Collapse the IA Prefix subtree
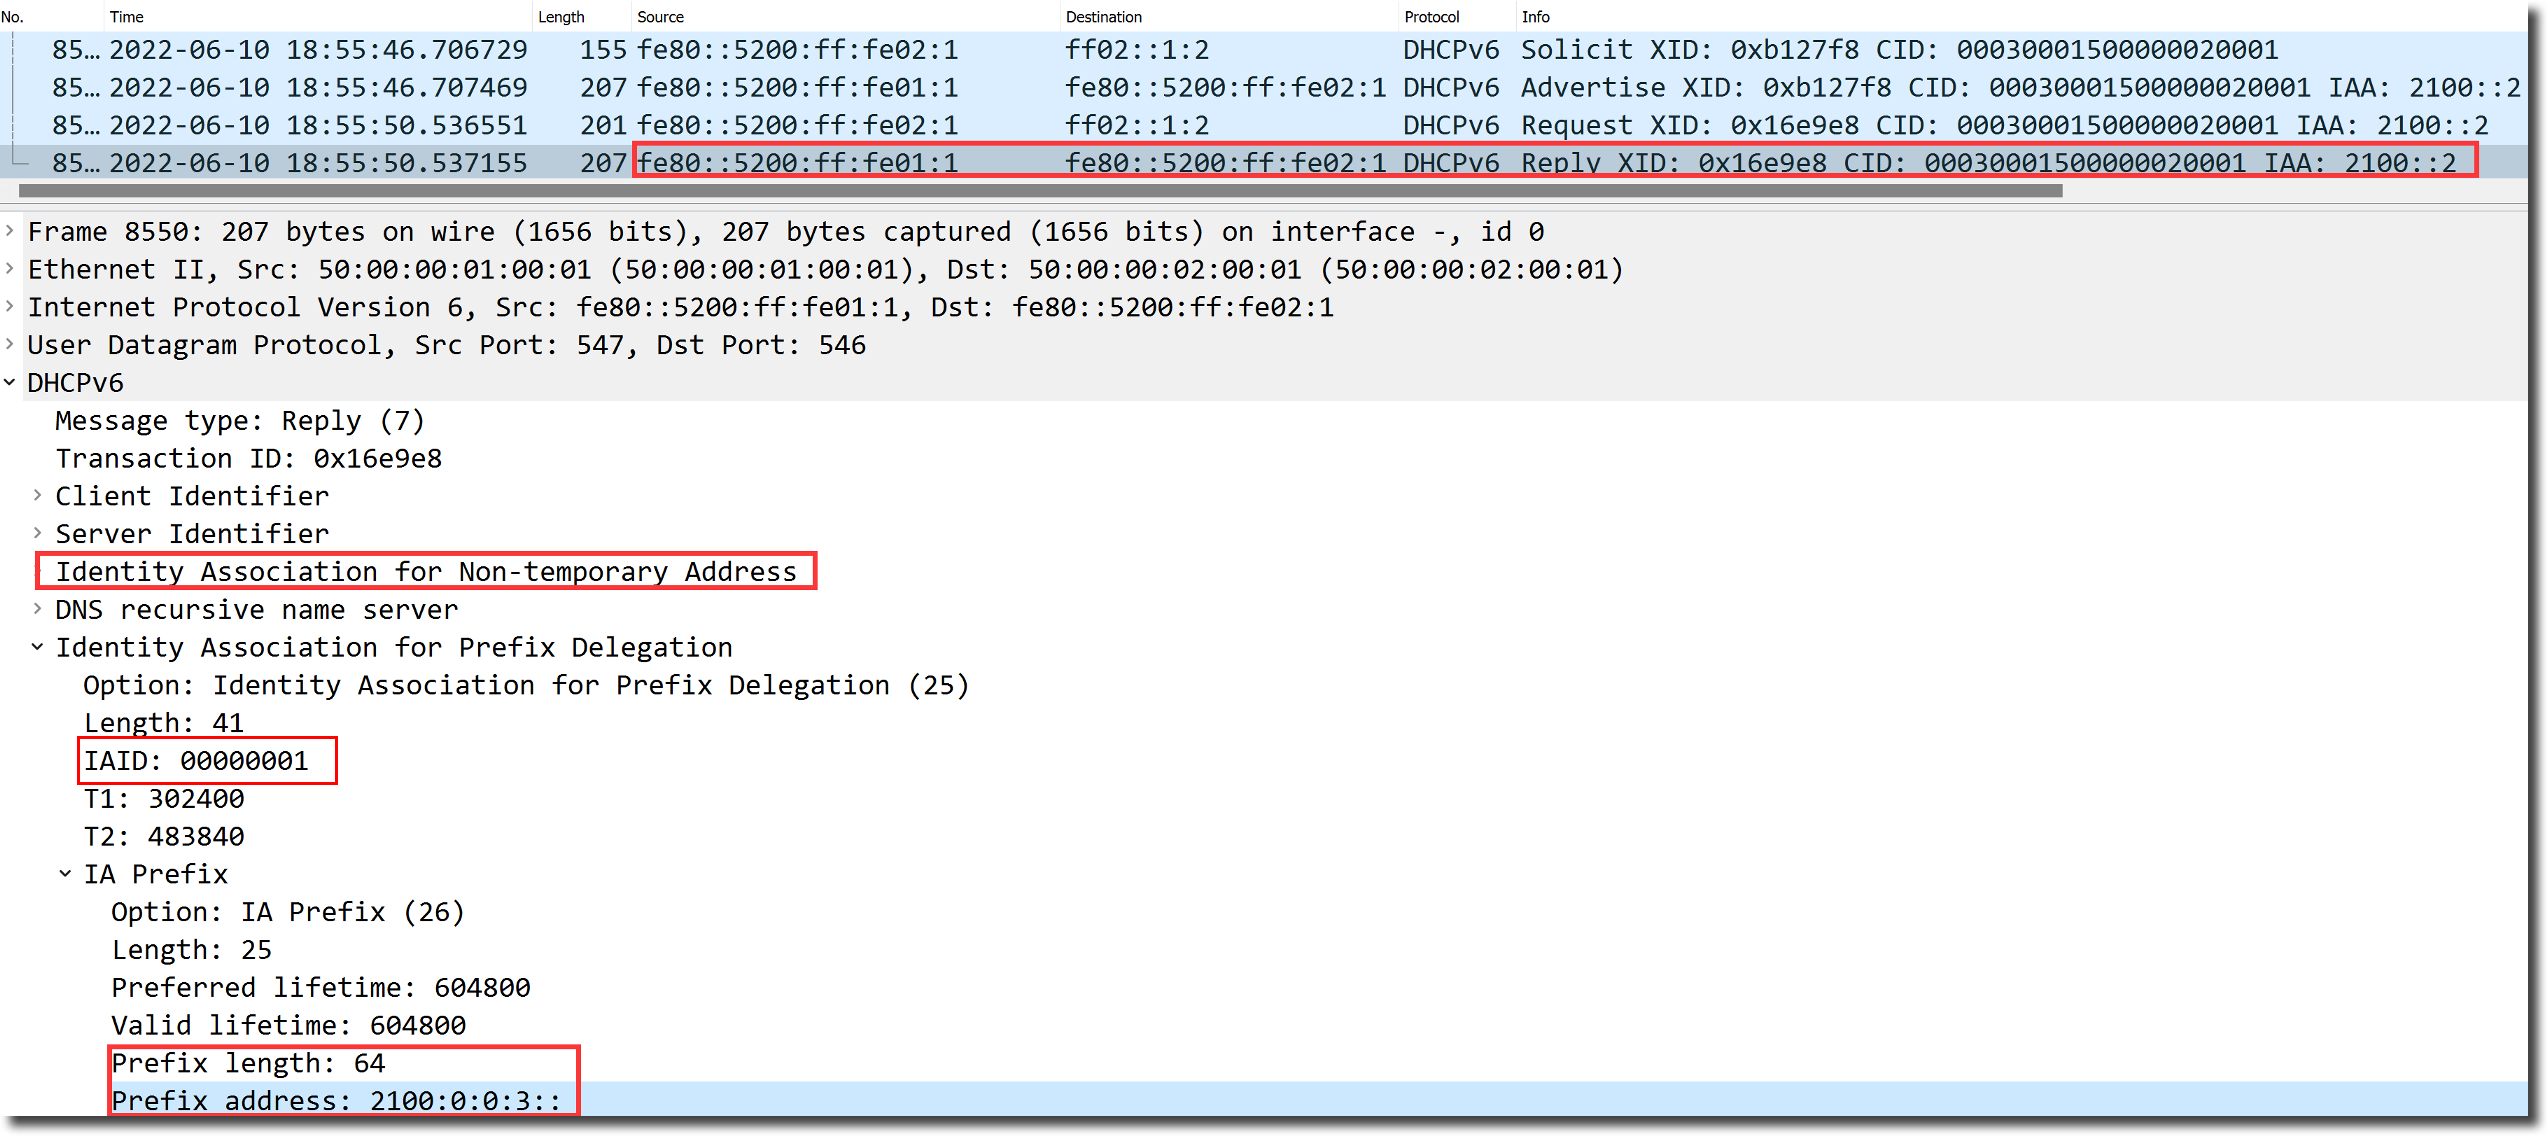Viewport: 2548px width, 1136px height. (x=66, y=875)
